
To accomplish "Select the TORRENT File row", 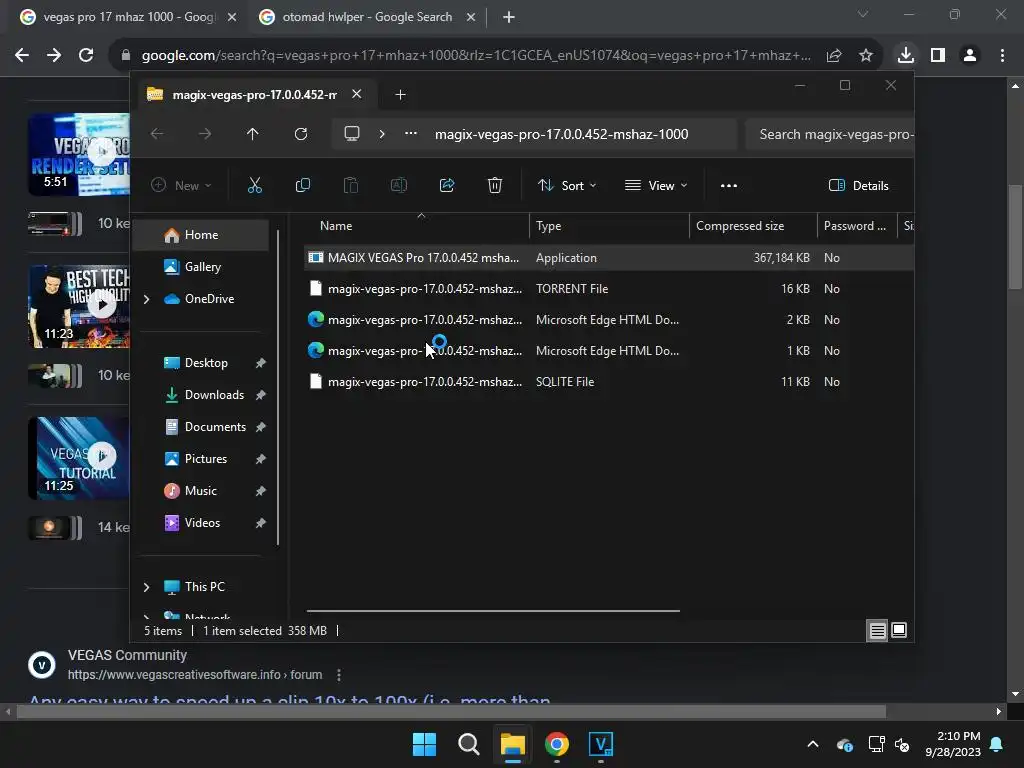I will tap(609, 289).
